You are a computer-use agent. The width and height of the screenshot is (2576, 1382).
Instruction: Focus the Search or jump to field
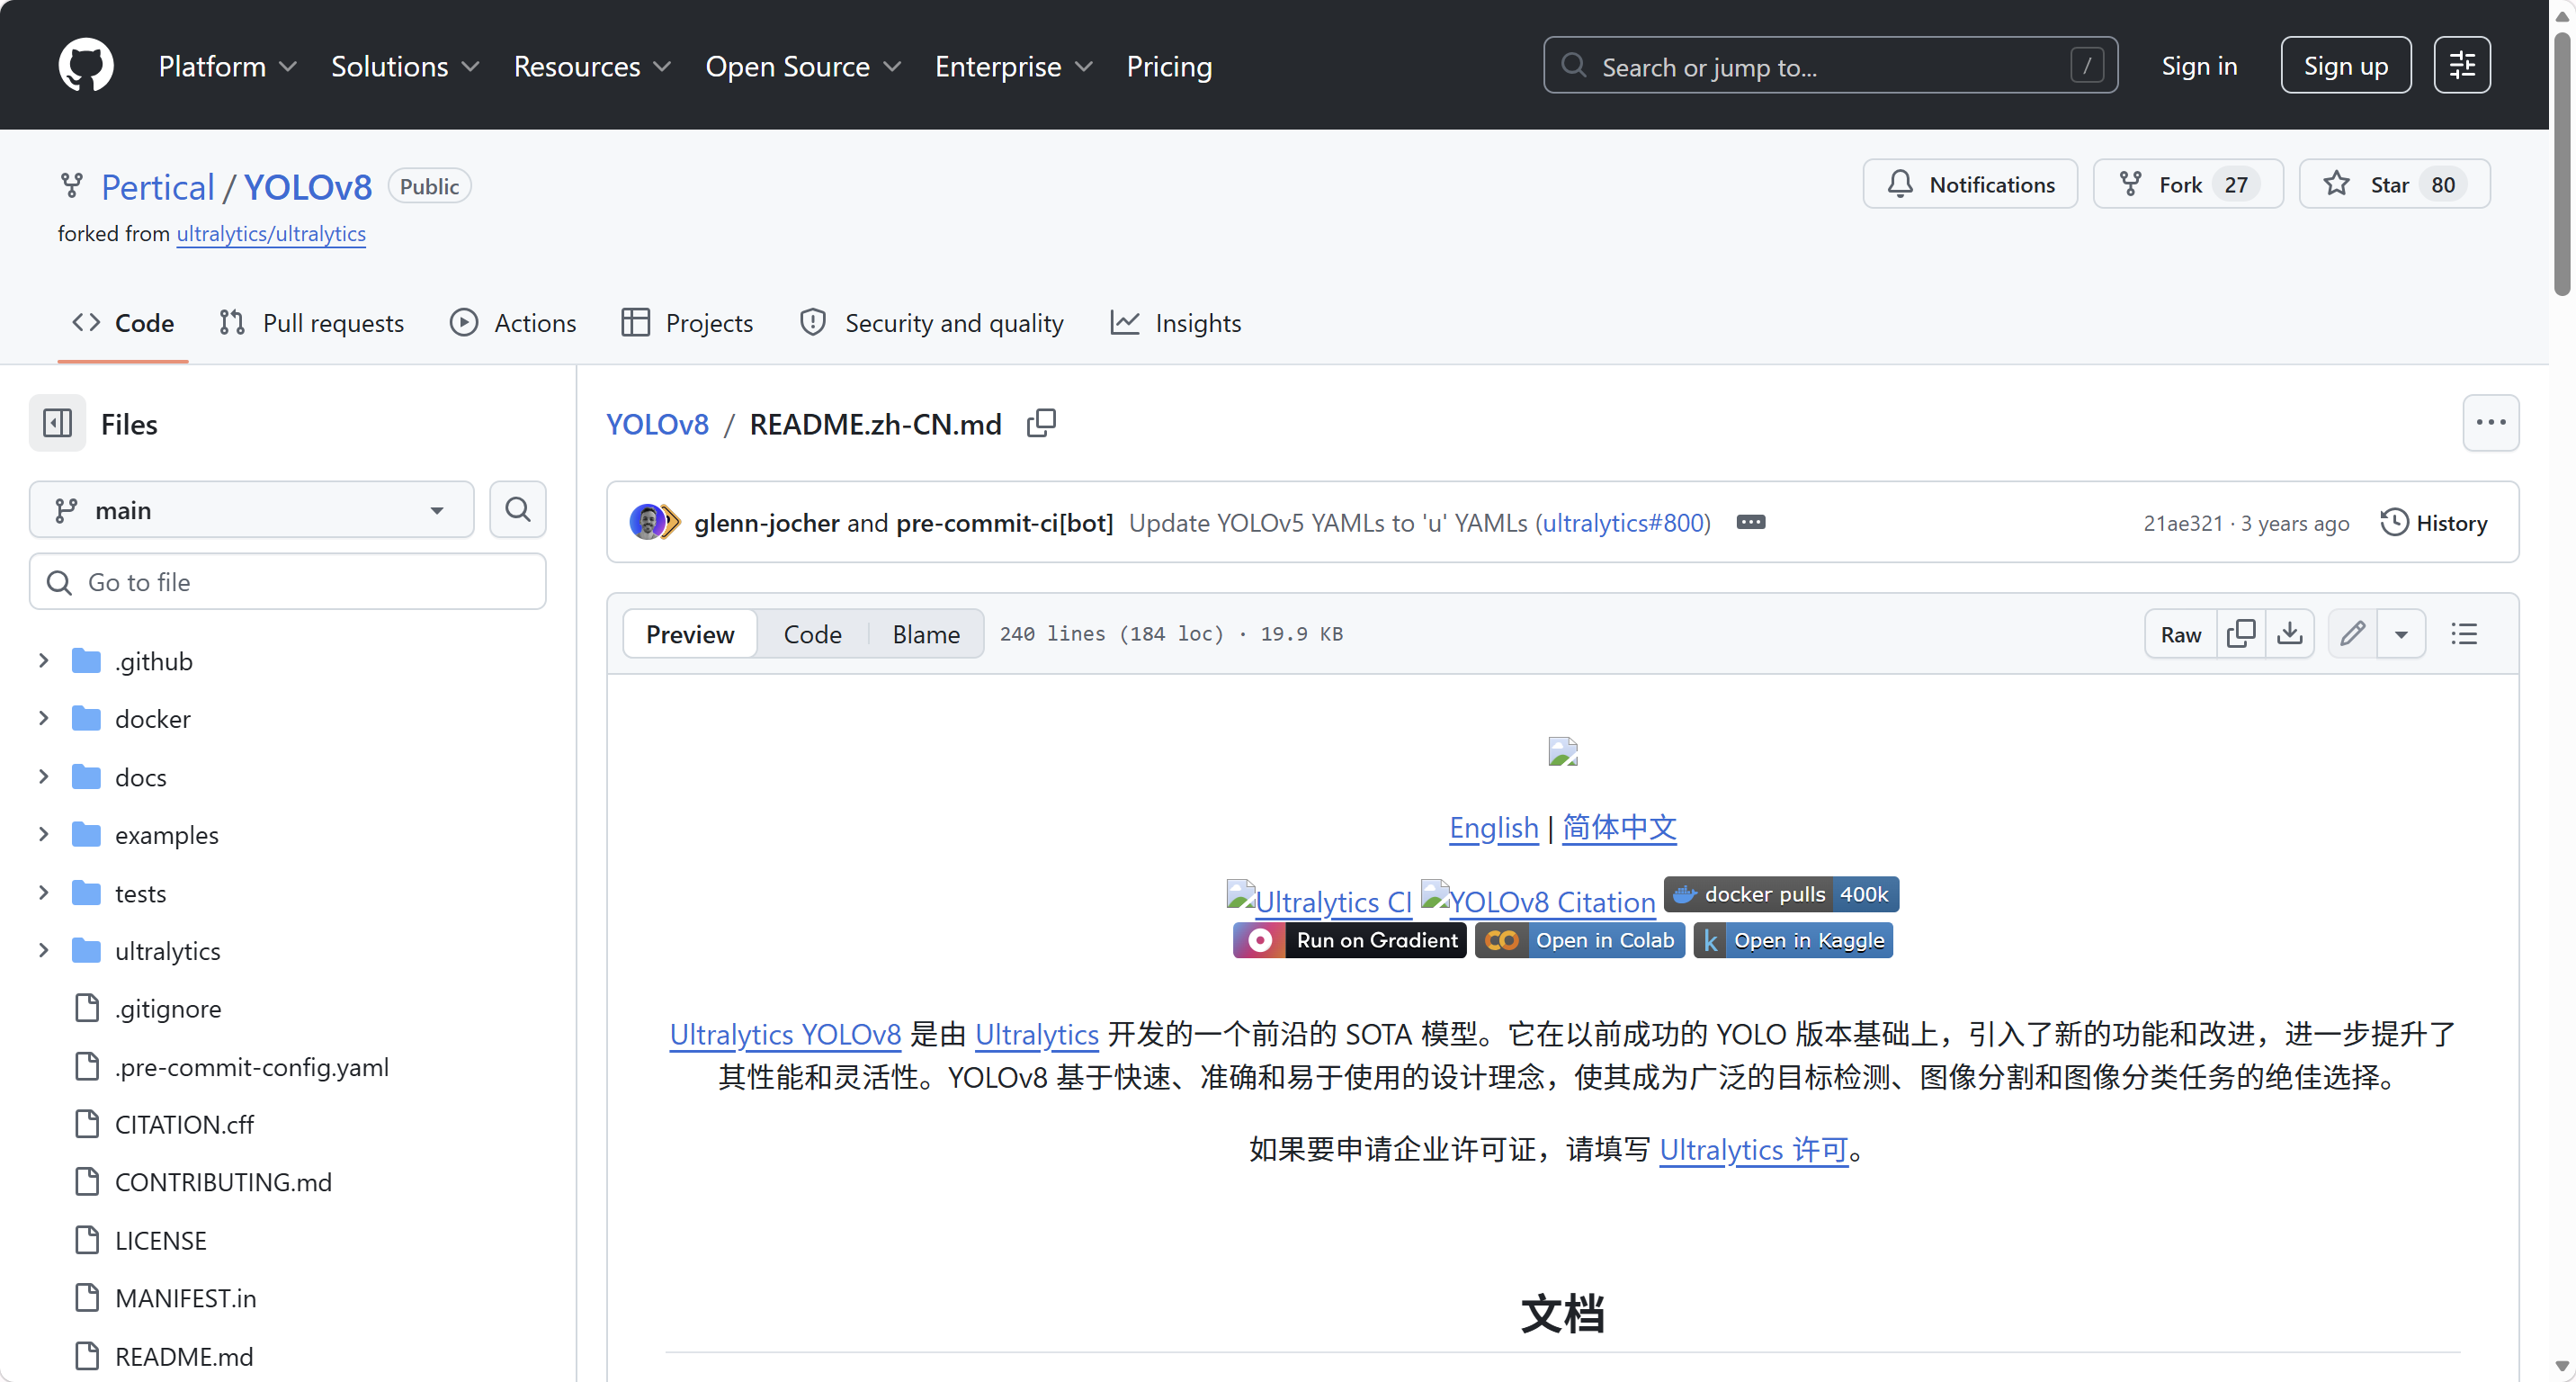pos(1830,66)
